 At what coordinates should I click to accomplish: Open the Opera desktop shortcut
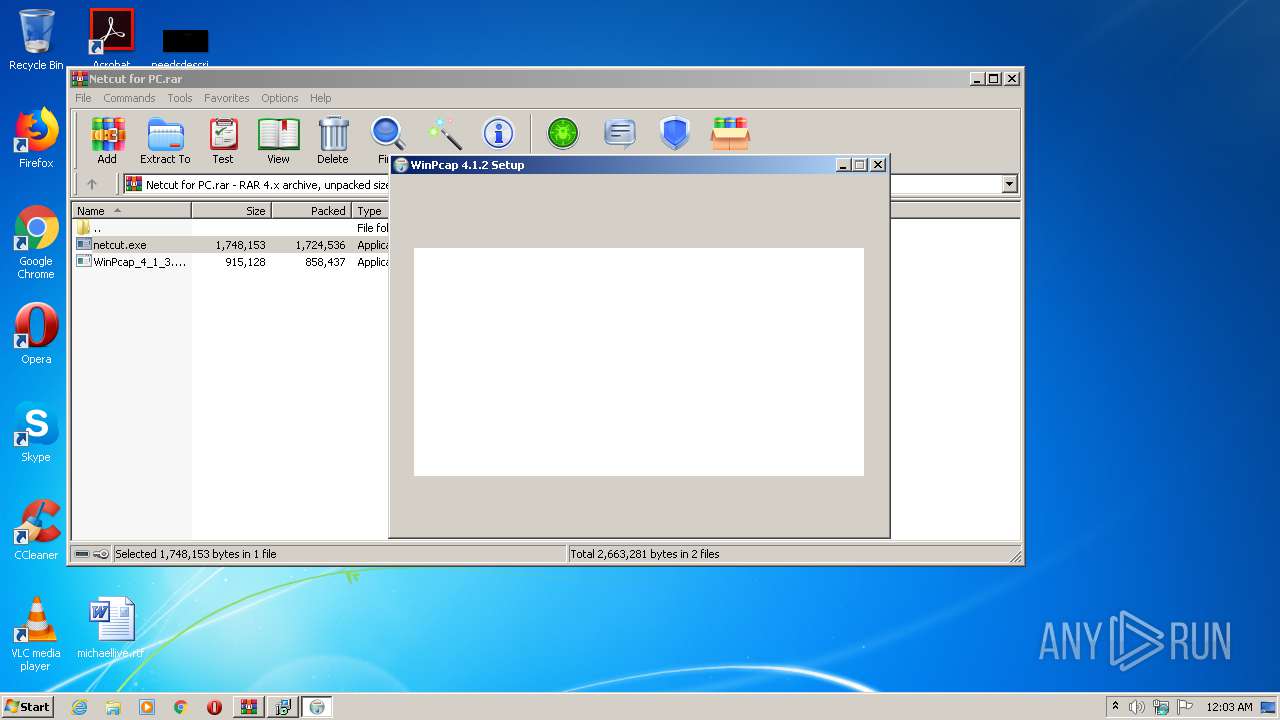click(36, 333)
